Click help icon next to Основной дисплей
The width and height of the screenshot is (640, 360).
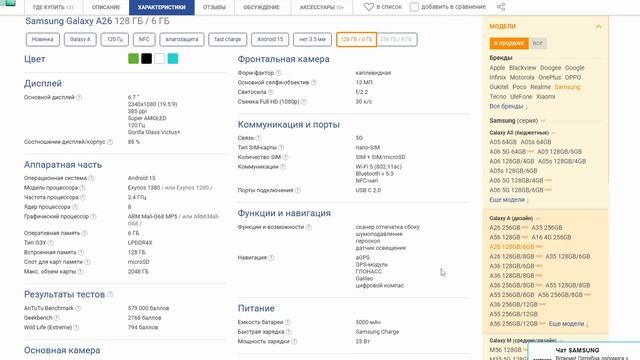click(x=79, y=97)
